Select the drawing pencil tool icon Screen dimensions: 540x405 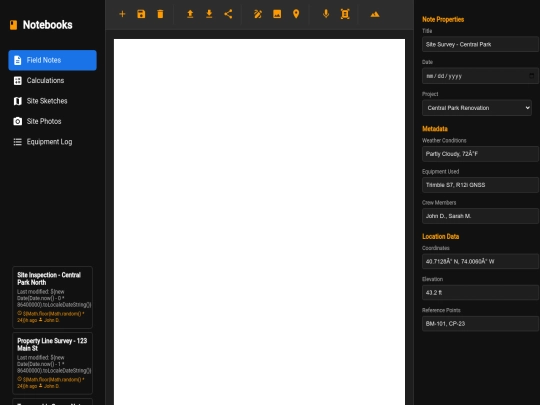pyautogui.click(x=258, y=14)
